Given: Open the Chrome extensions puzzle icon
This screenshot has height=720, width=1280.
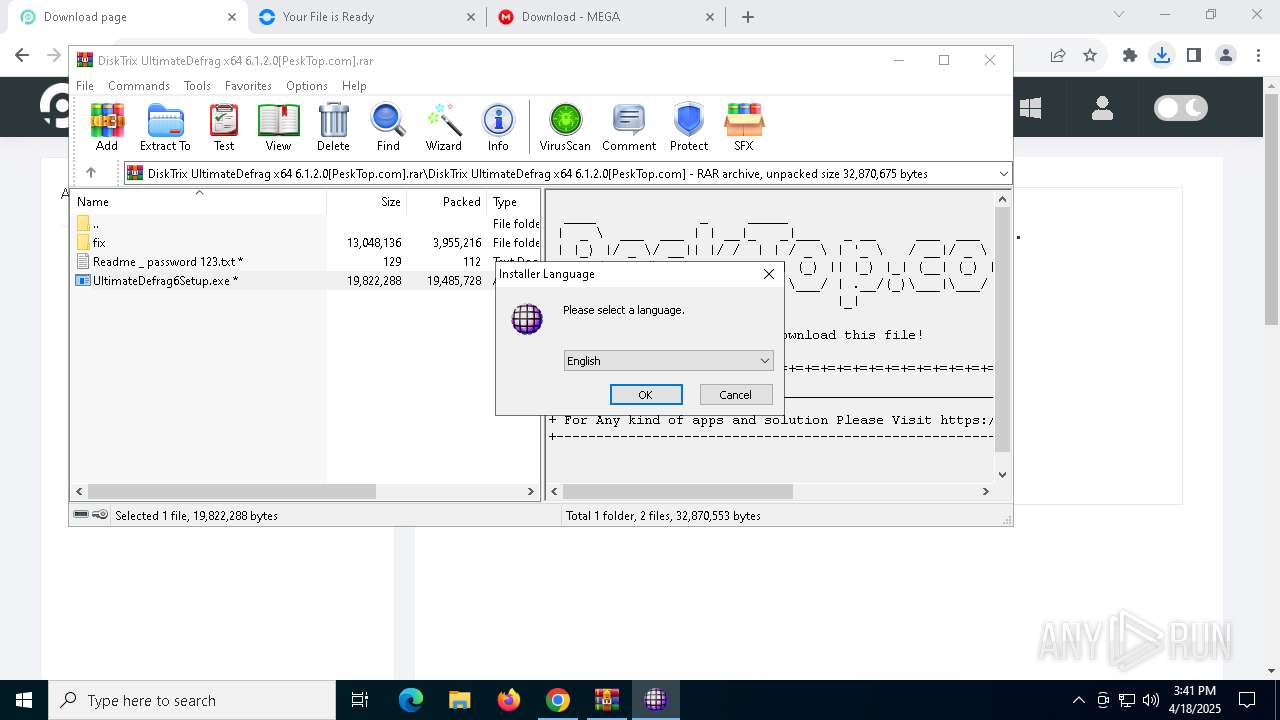Looking at the screenshot, I should tap(1130, 56).
